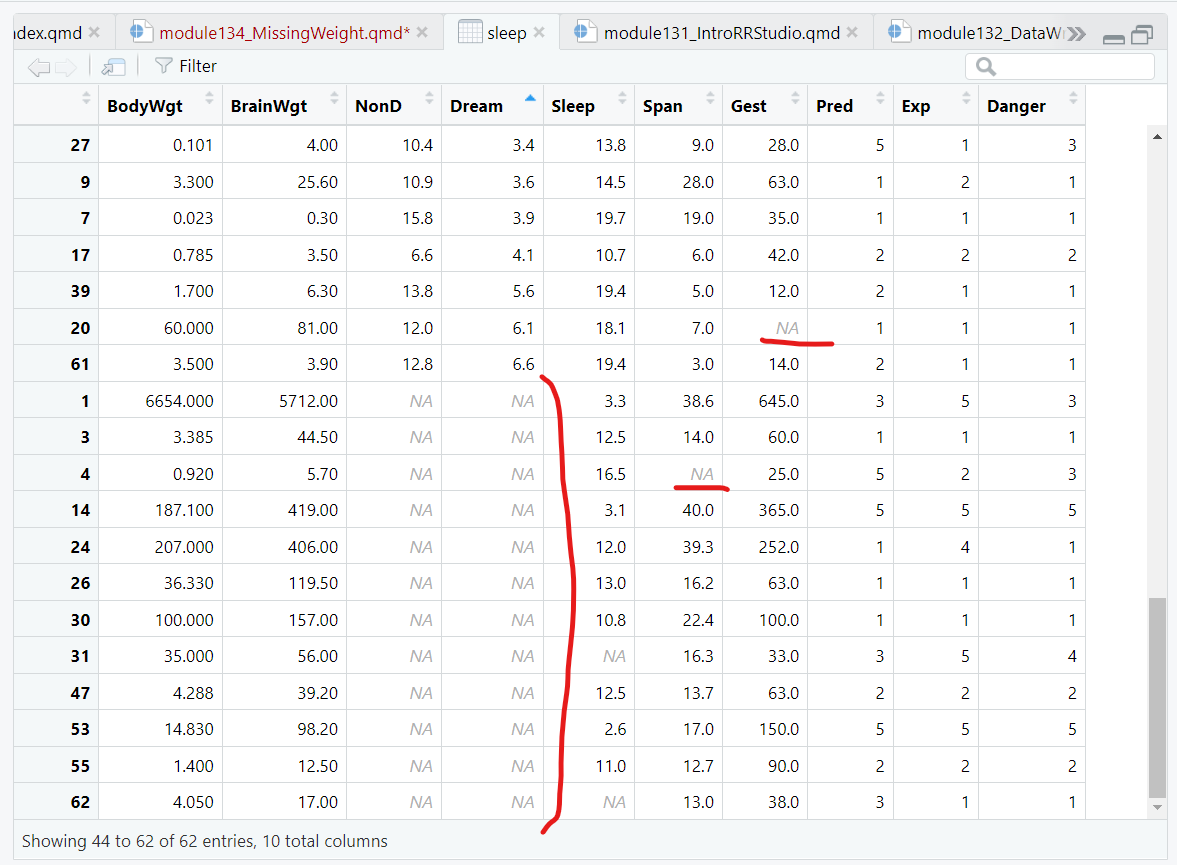Toggle the Filter button

(186, 66)
